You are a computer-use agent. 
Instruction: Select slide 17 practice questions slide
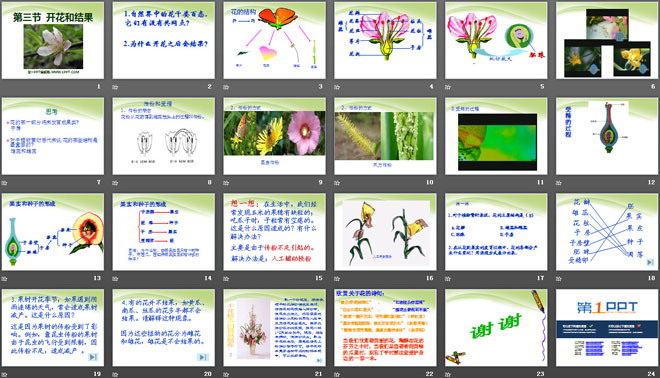(x=496, y=232)
